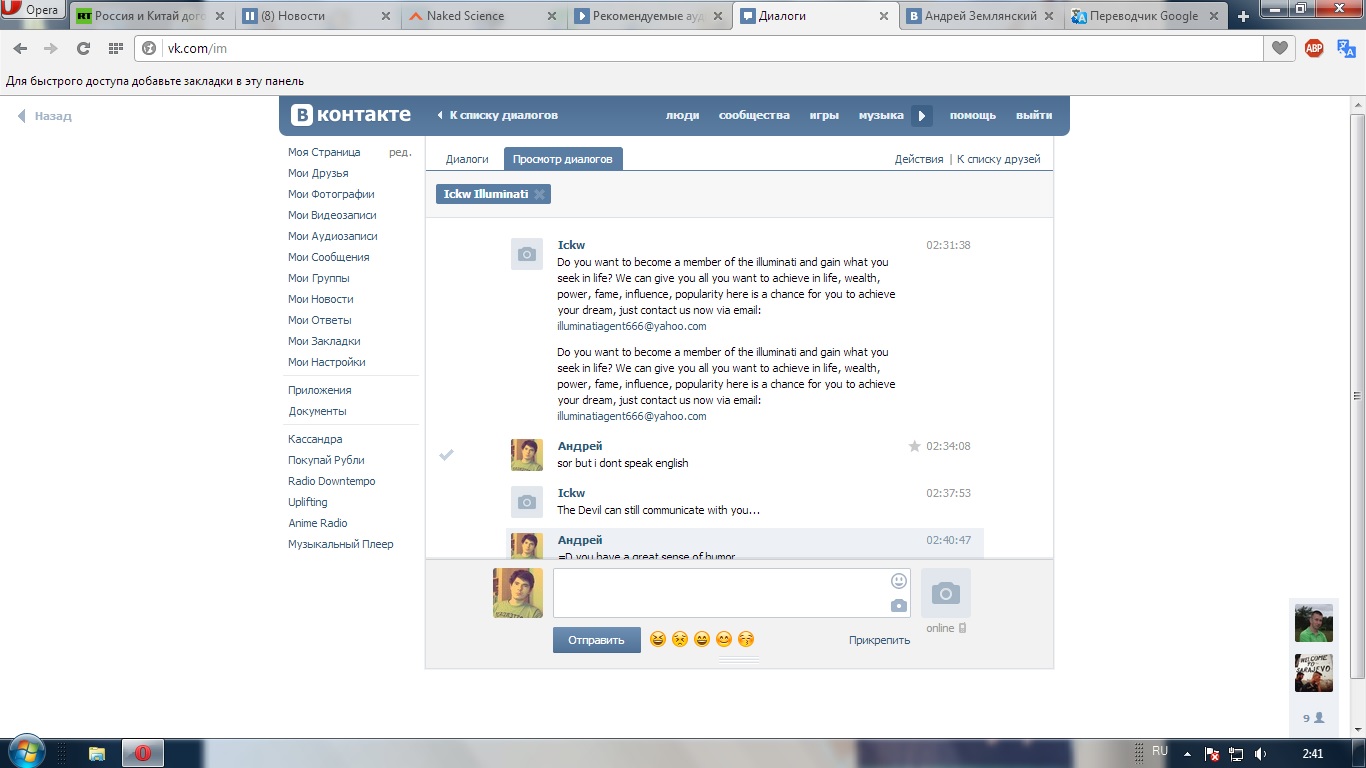The width and height of the screenshot is (1366, 768).
Task: Insert the blushing smile emoji
Action: [x=724, y=639]
